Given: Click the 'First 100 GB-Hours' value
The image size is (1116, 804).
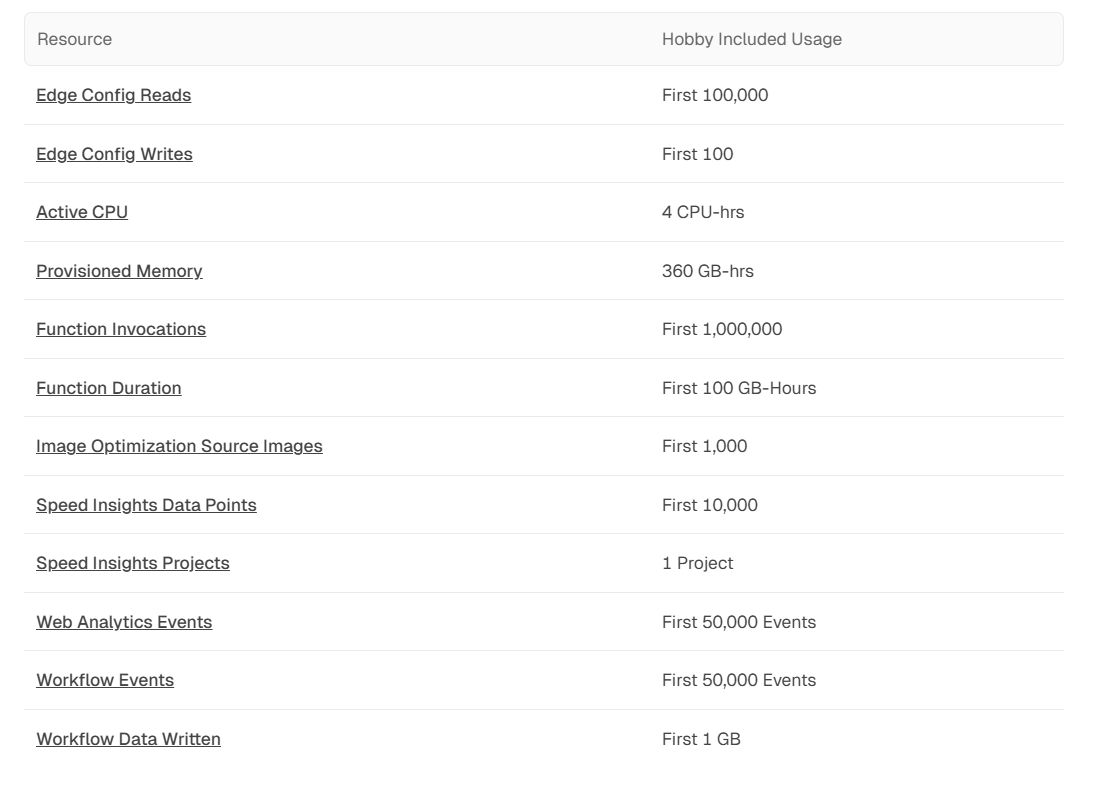Looking at the screenshot, I should coord(739,388).
